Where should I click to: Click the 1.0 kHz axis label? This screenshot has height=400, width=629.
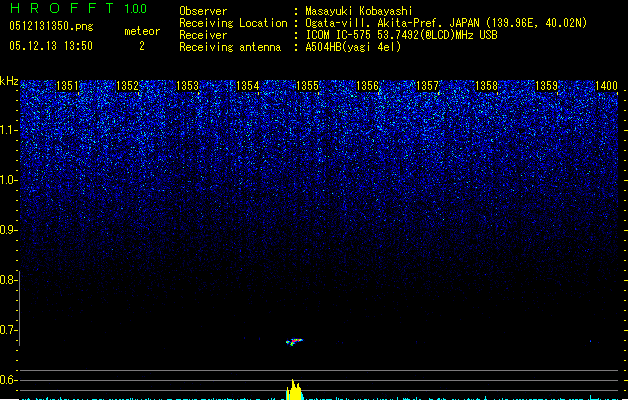click(8, 180)
